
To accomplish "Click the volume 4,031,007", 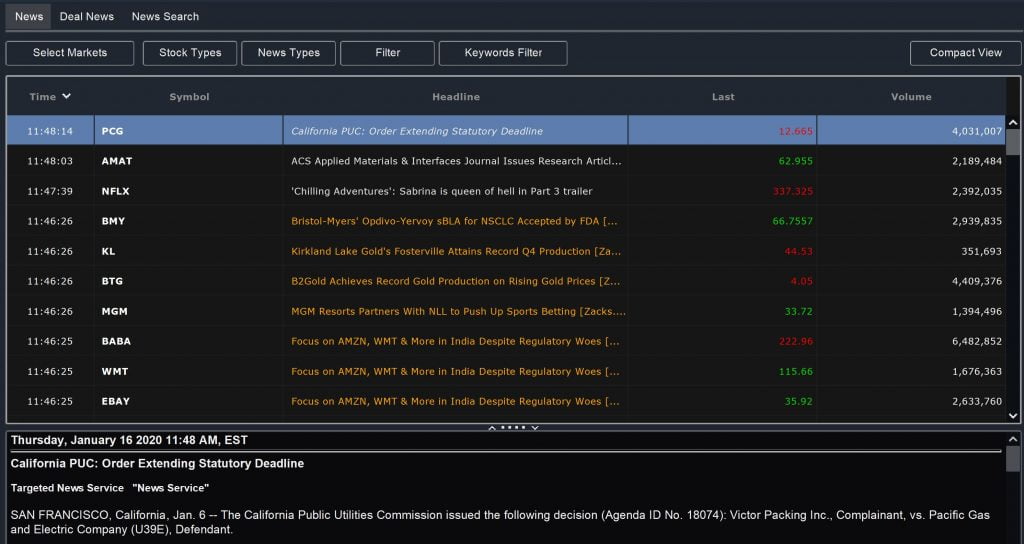I will (x=977, y=131).
